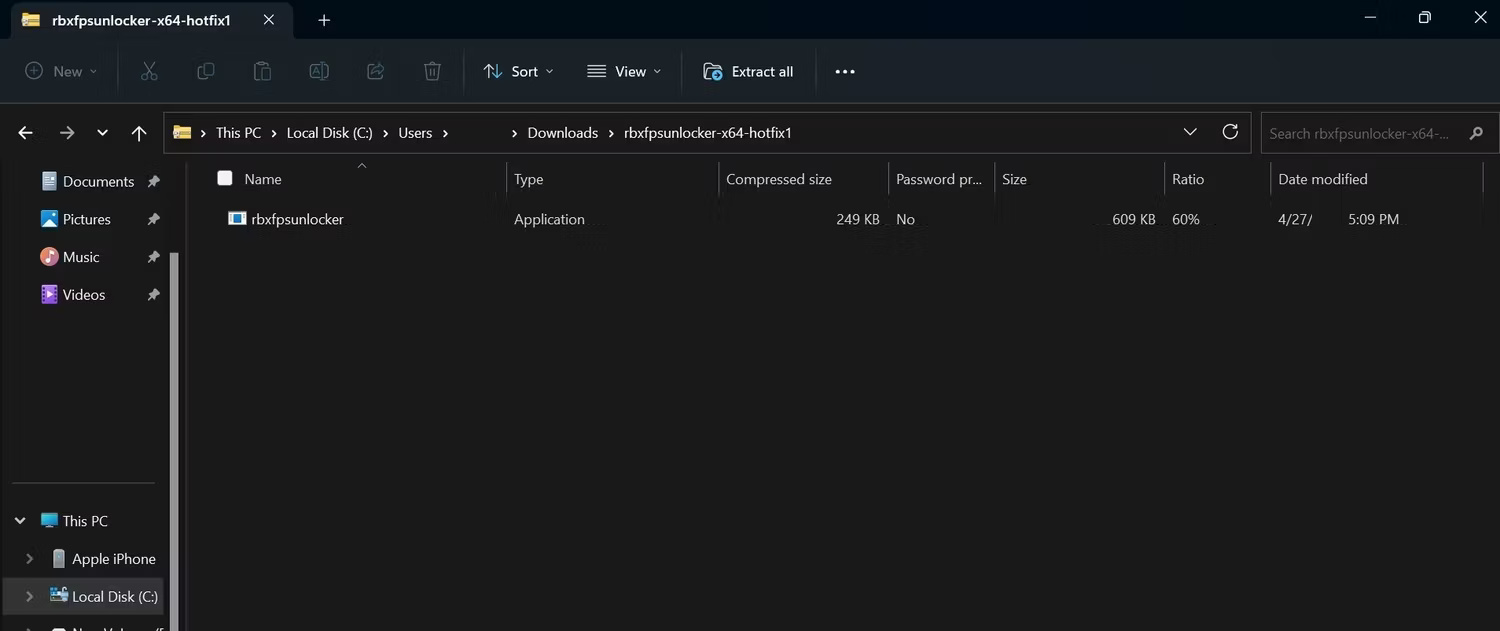Open the Sort dropdown menu
Image resolution: width=1500 pixels, height=631 pixels.
[517, 71]
